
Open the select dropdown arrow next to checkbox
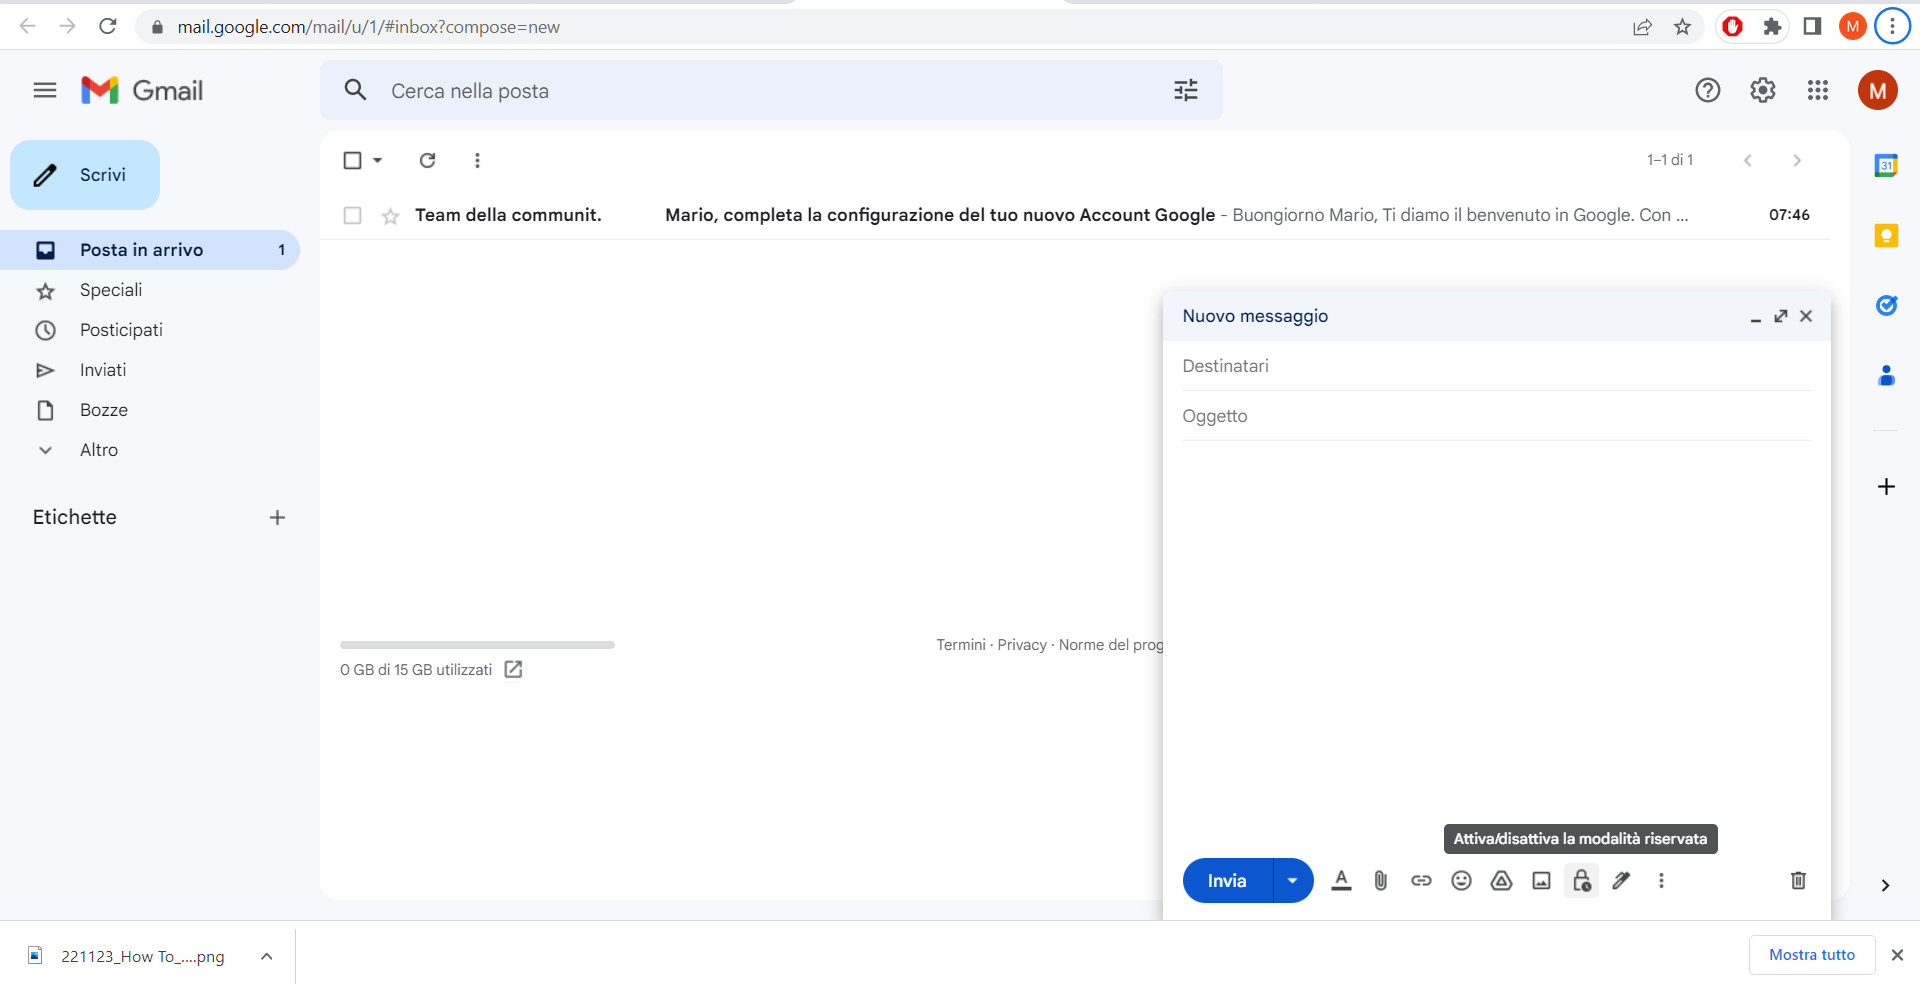(377, 160)
